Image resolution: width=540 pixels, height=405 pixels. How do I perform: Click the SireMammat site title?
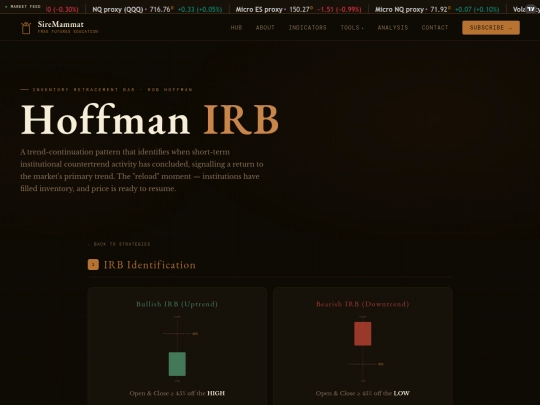click(x=61, y=24)
